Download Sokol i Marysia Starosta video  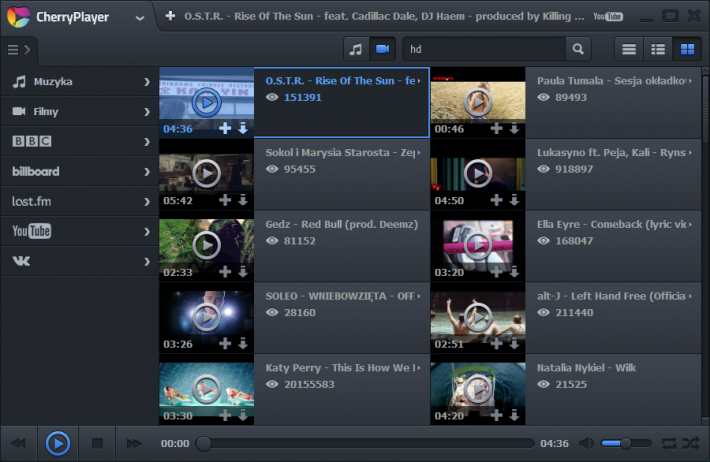click(x=243, y=200)
